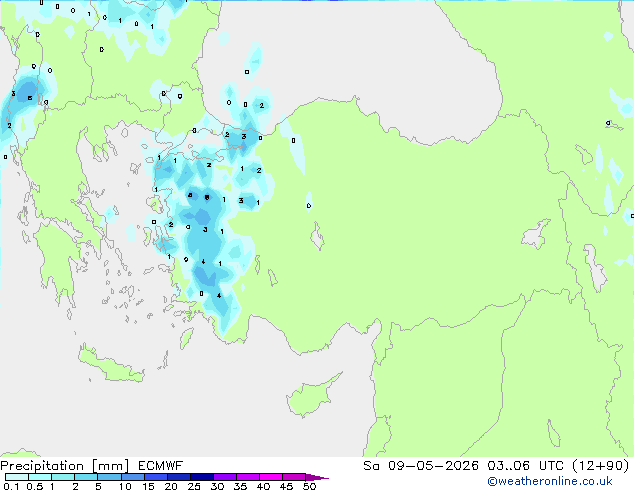Select the 10–15 mm blue legend swatch

[133, 477]
